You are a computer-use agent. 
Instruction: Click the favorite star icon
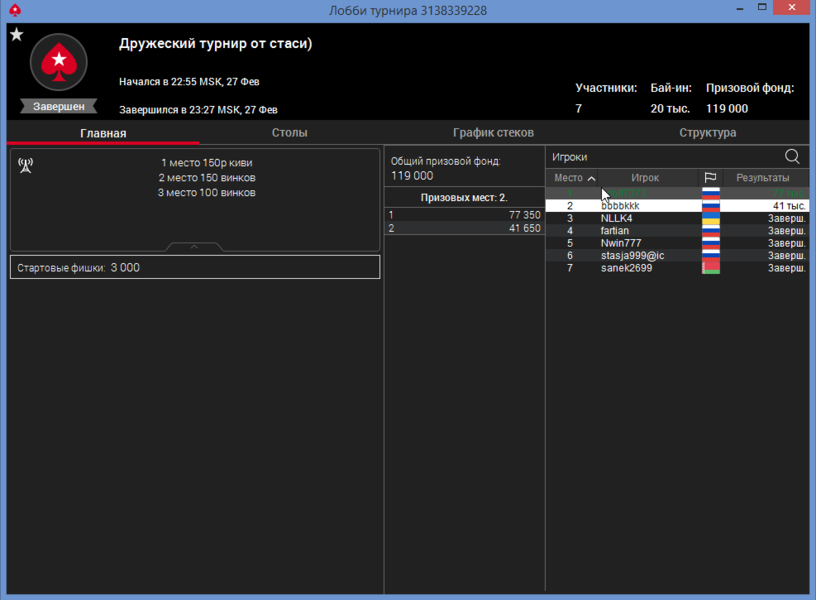(x=16, y=35)
